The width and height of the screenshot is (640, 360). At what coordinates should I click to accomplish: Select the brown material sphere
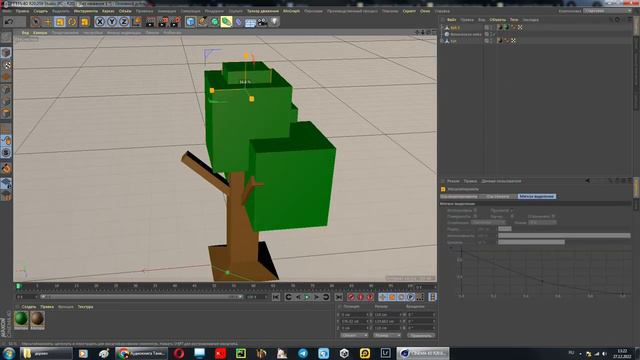(37, 318)
